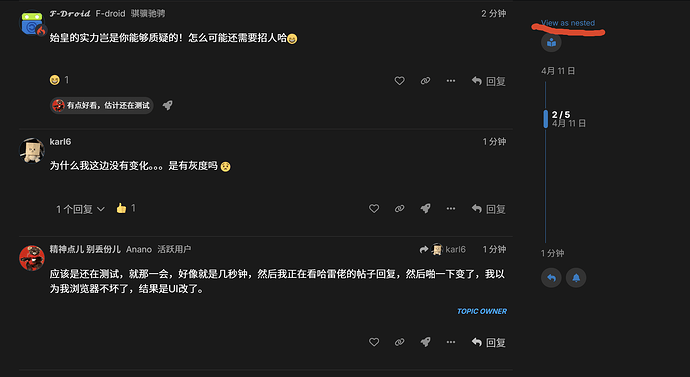Viewport: 690px width, 377px height.
Task: Click rocket boost icon beside 有点好看 tag
Action: tap(168, 105)
